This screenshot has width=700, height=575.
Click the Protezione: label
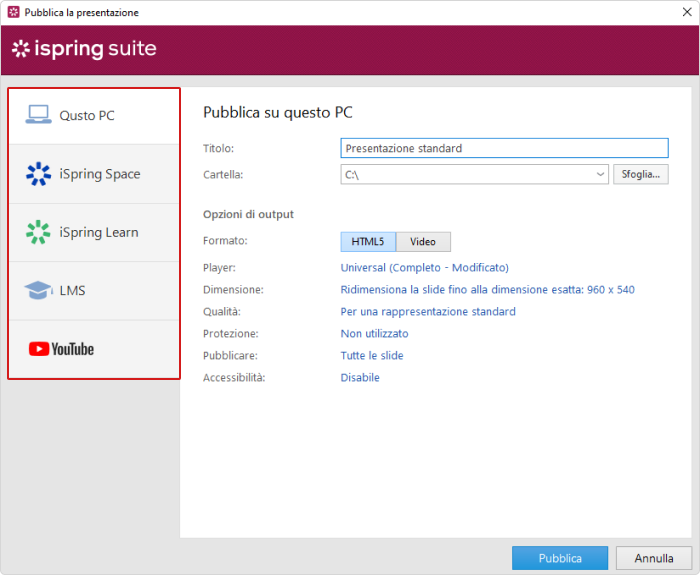click(230, 333)
